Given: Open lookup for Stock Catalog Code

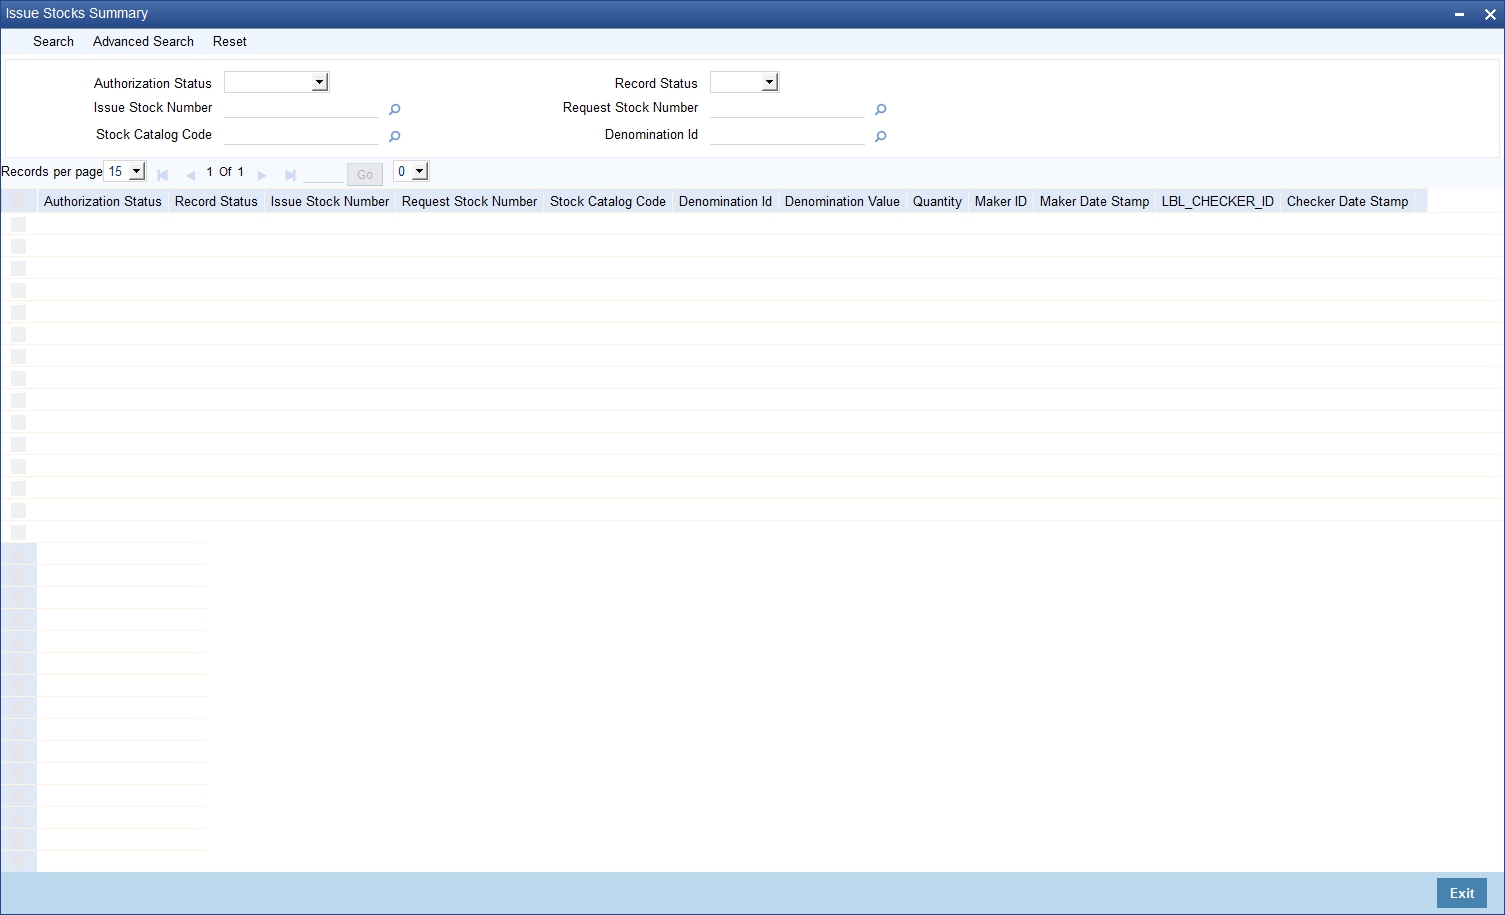Looking at the screenshot, I should 394,137.
